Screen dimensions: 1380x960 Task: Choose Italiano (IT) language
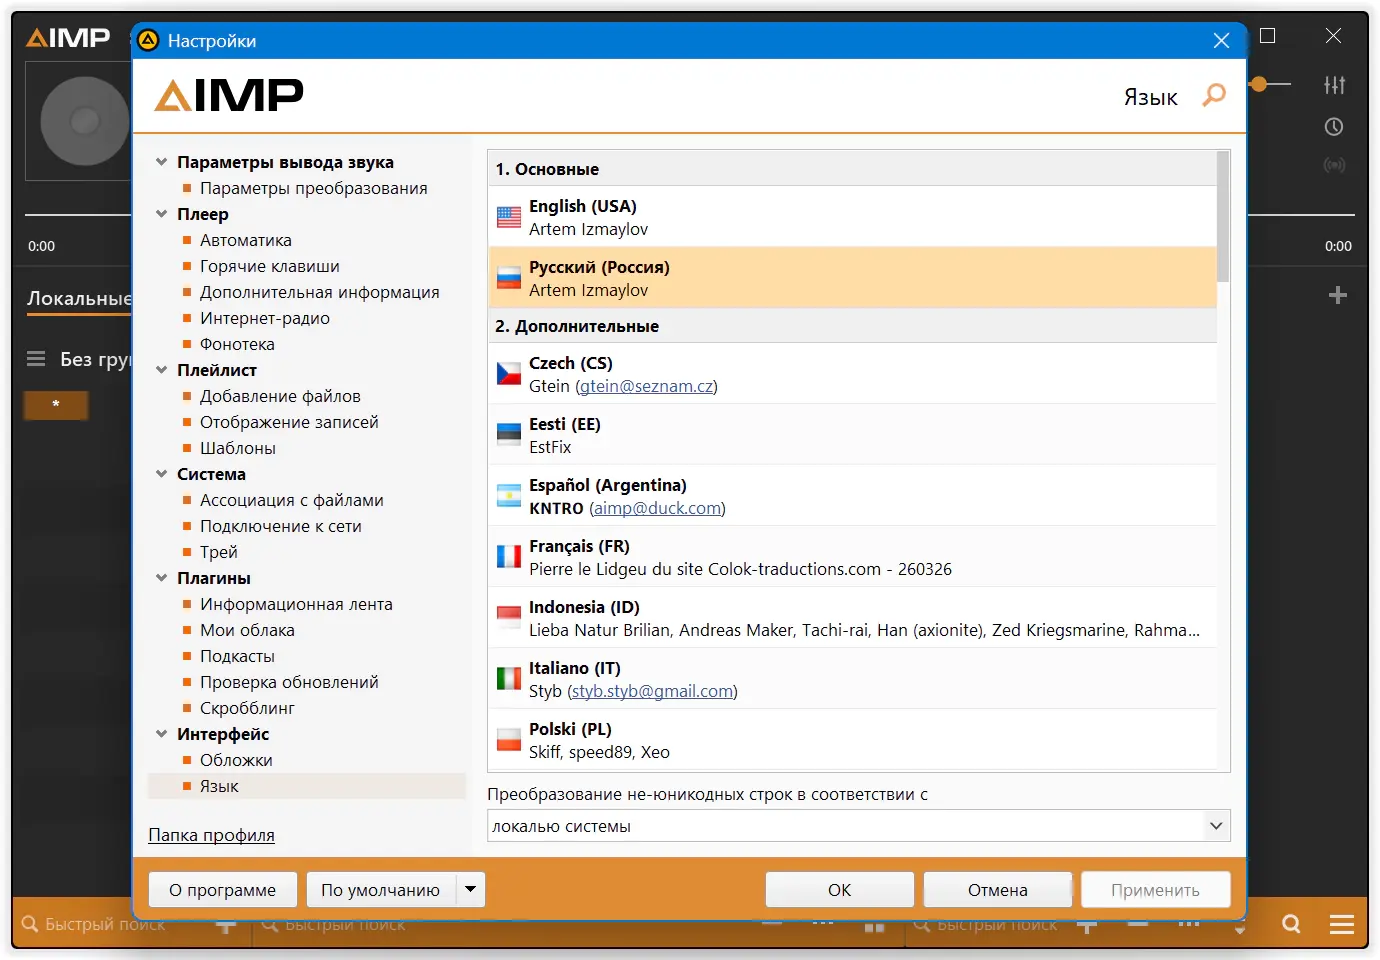click(x=853, y=679)
